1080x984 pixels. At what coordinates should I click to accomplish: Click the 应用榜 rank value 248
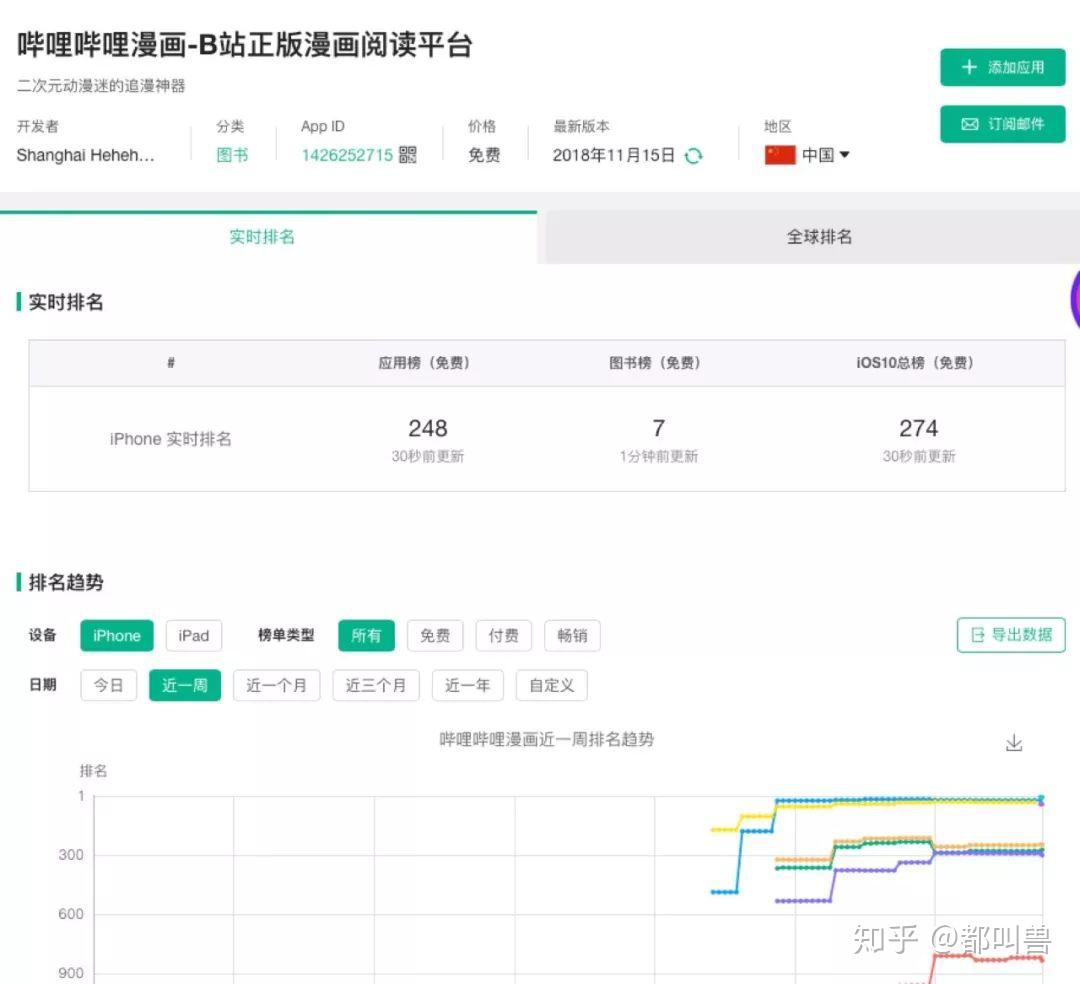pos(428,428)
